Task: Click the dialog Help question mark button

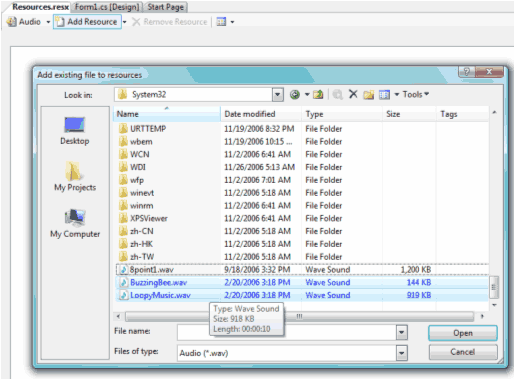Action: pyautogui.click(x=467, y=71)
